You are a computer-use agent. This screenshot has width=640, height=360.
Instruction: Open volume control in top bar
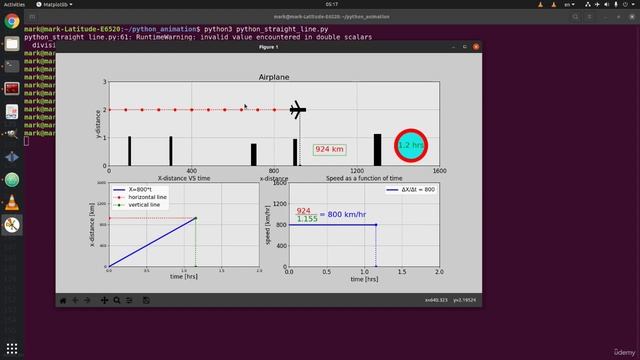[607, 4]
